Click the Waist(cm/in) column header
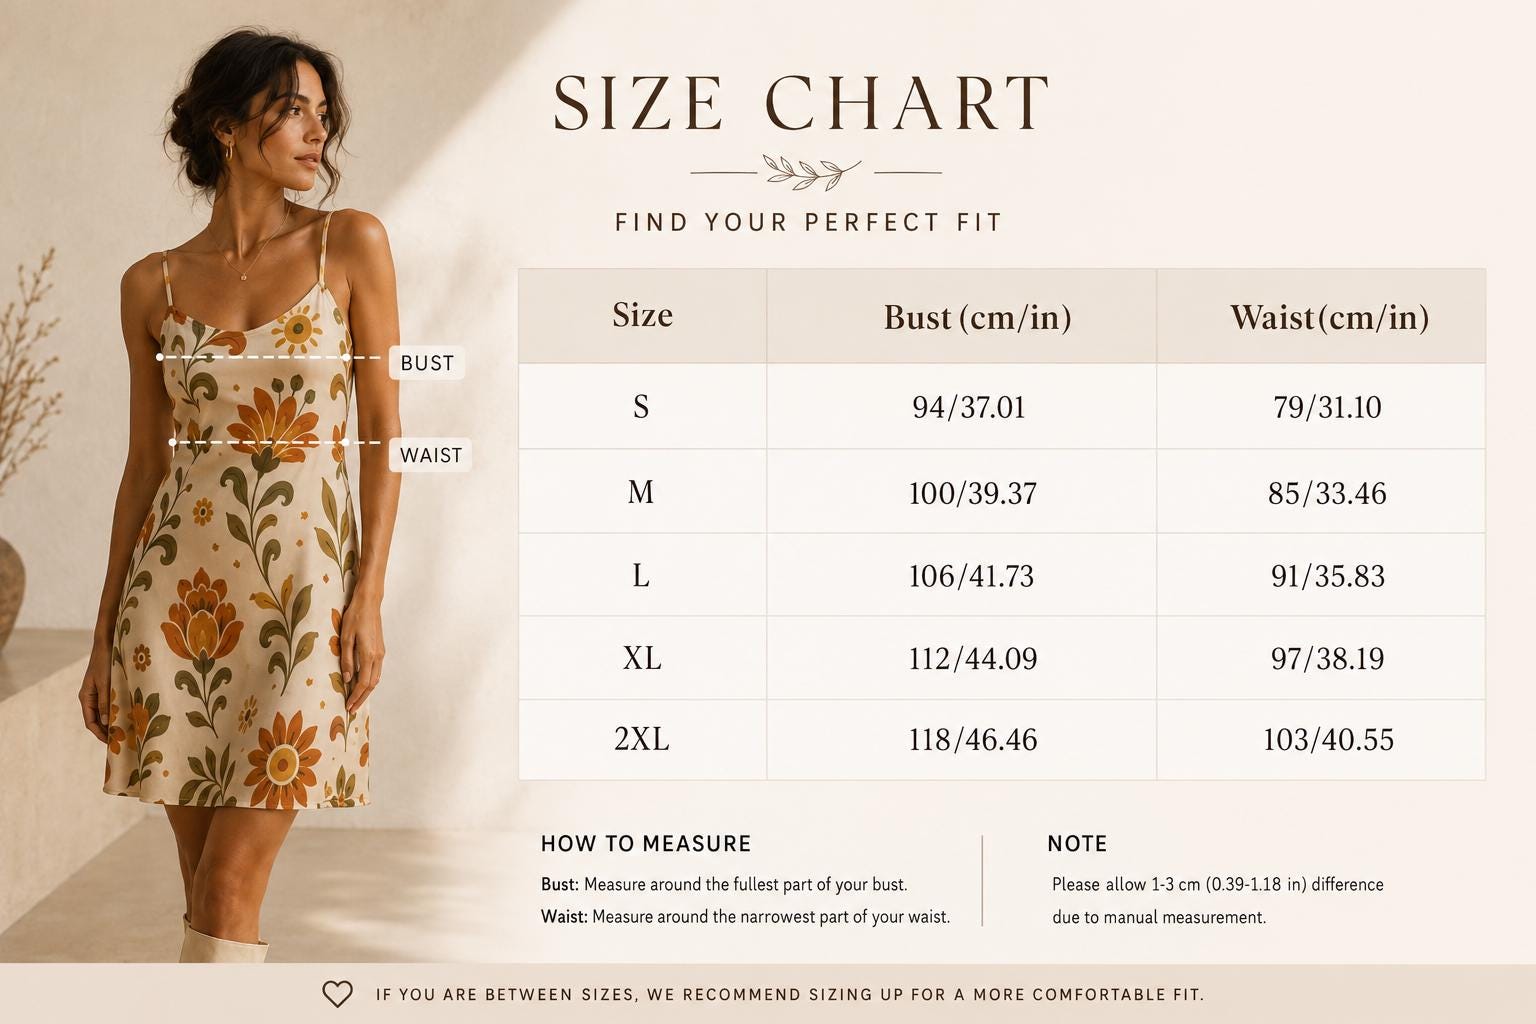Screen dimensions: 1536x1024 click(1329, 317)
